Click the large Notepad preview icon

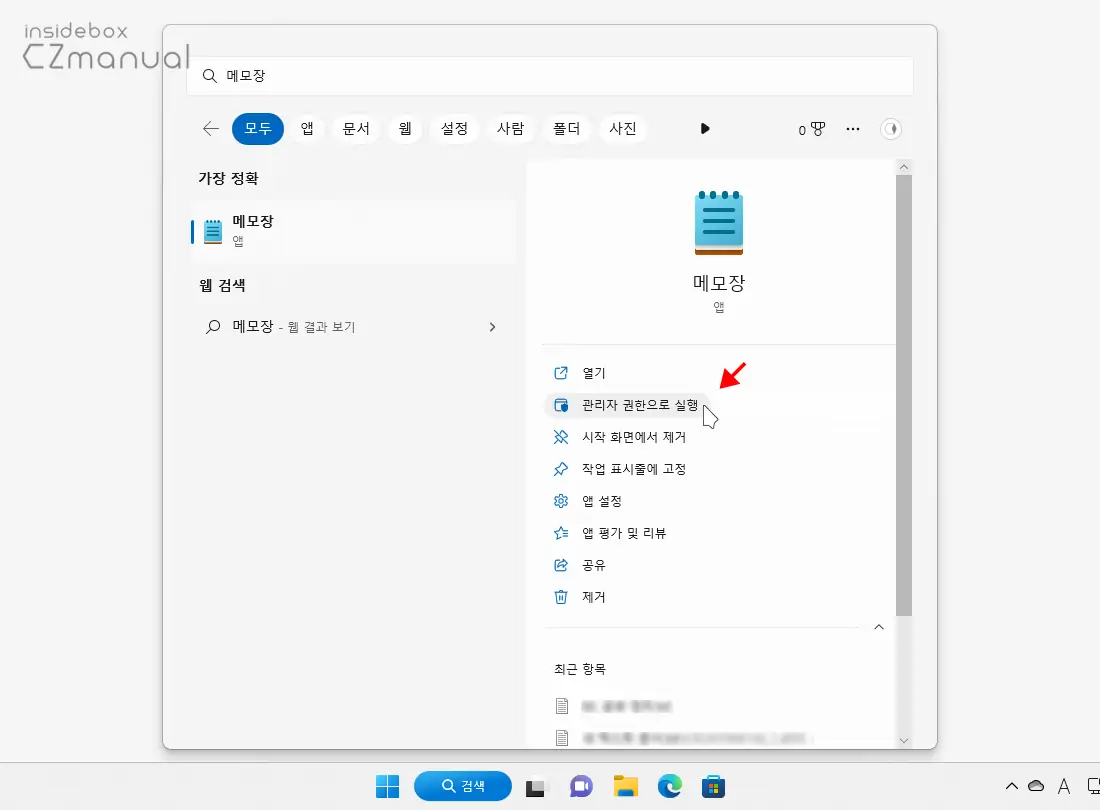coord(718,222)
